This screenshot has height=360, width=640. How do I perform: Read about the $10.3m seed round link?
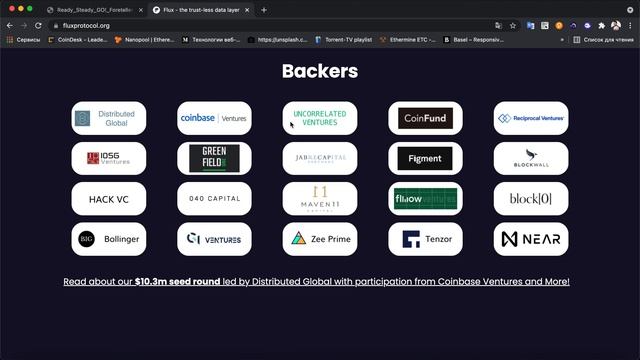(316, 282)
